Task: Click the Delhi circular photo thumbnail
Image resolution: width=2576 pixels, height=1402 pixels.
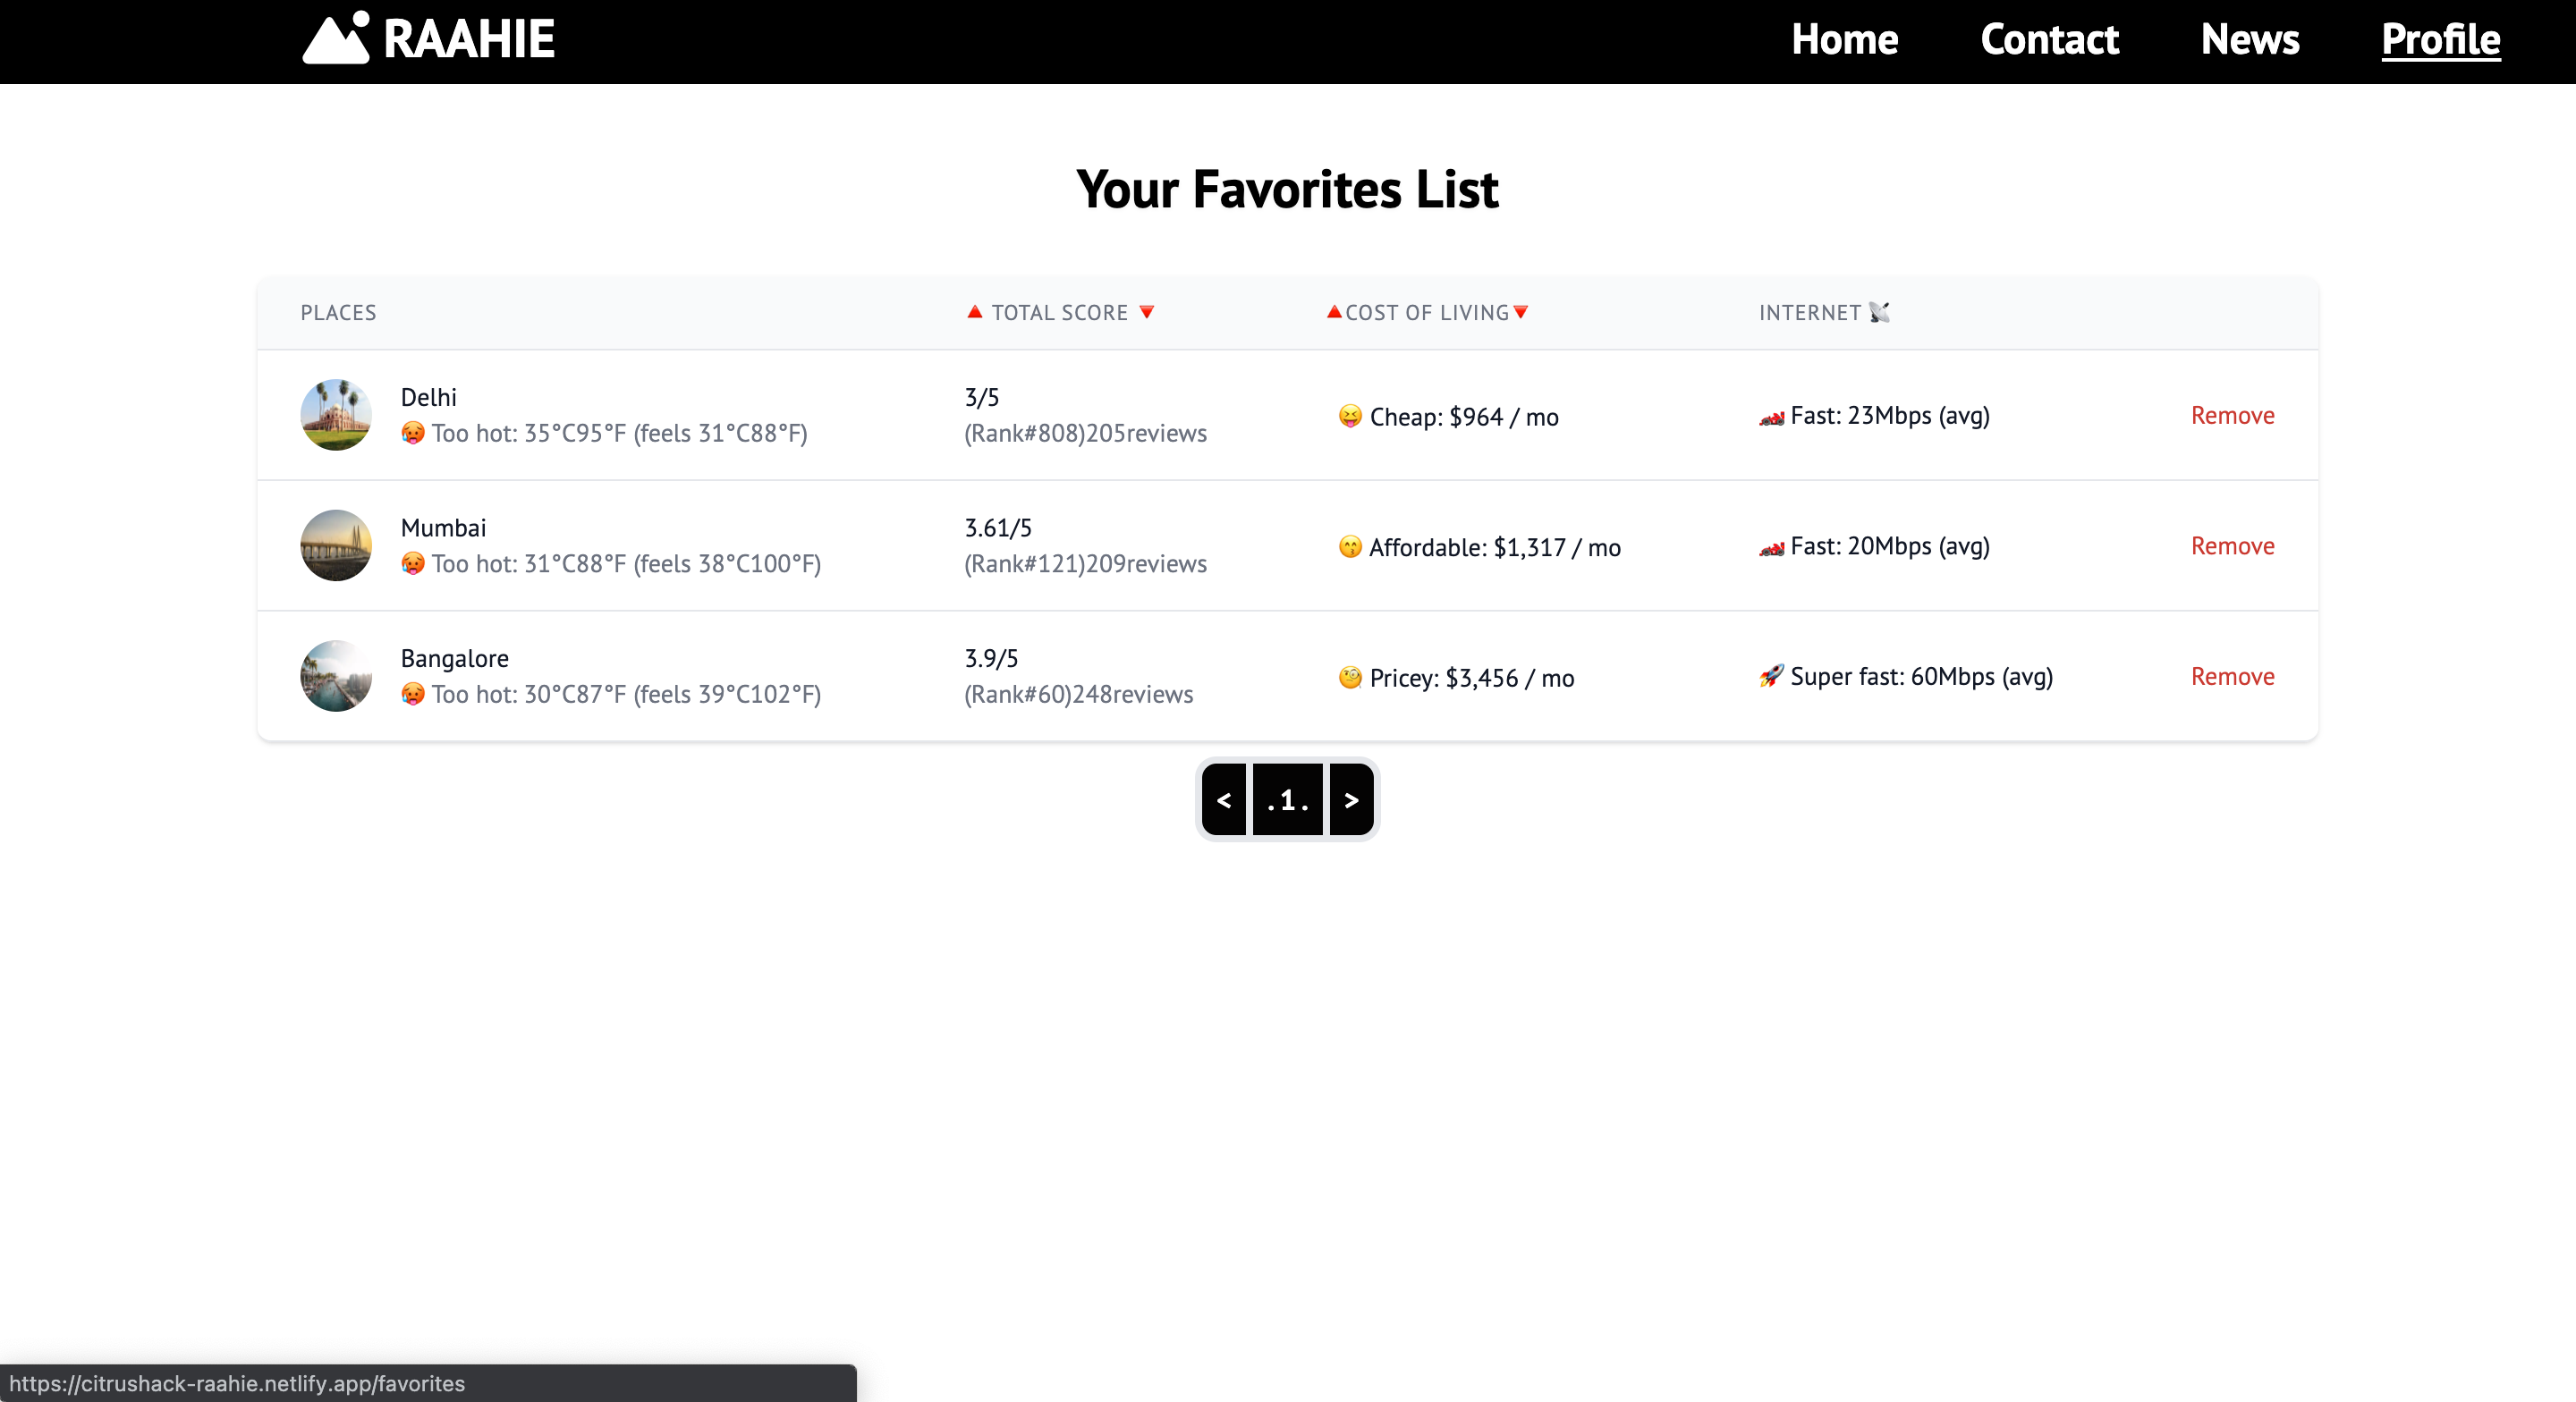Action: (x=336, y=414)
